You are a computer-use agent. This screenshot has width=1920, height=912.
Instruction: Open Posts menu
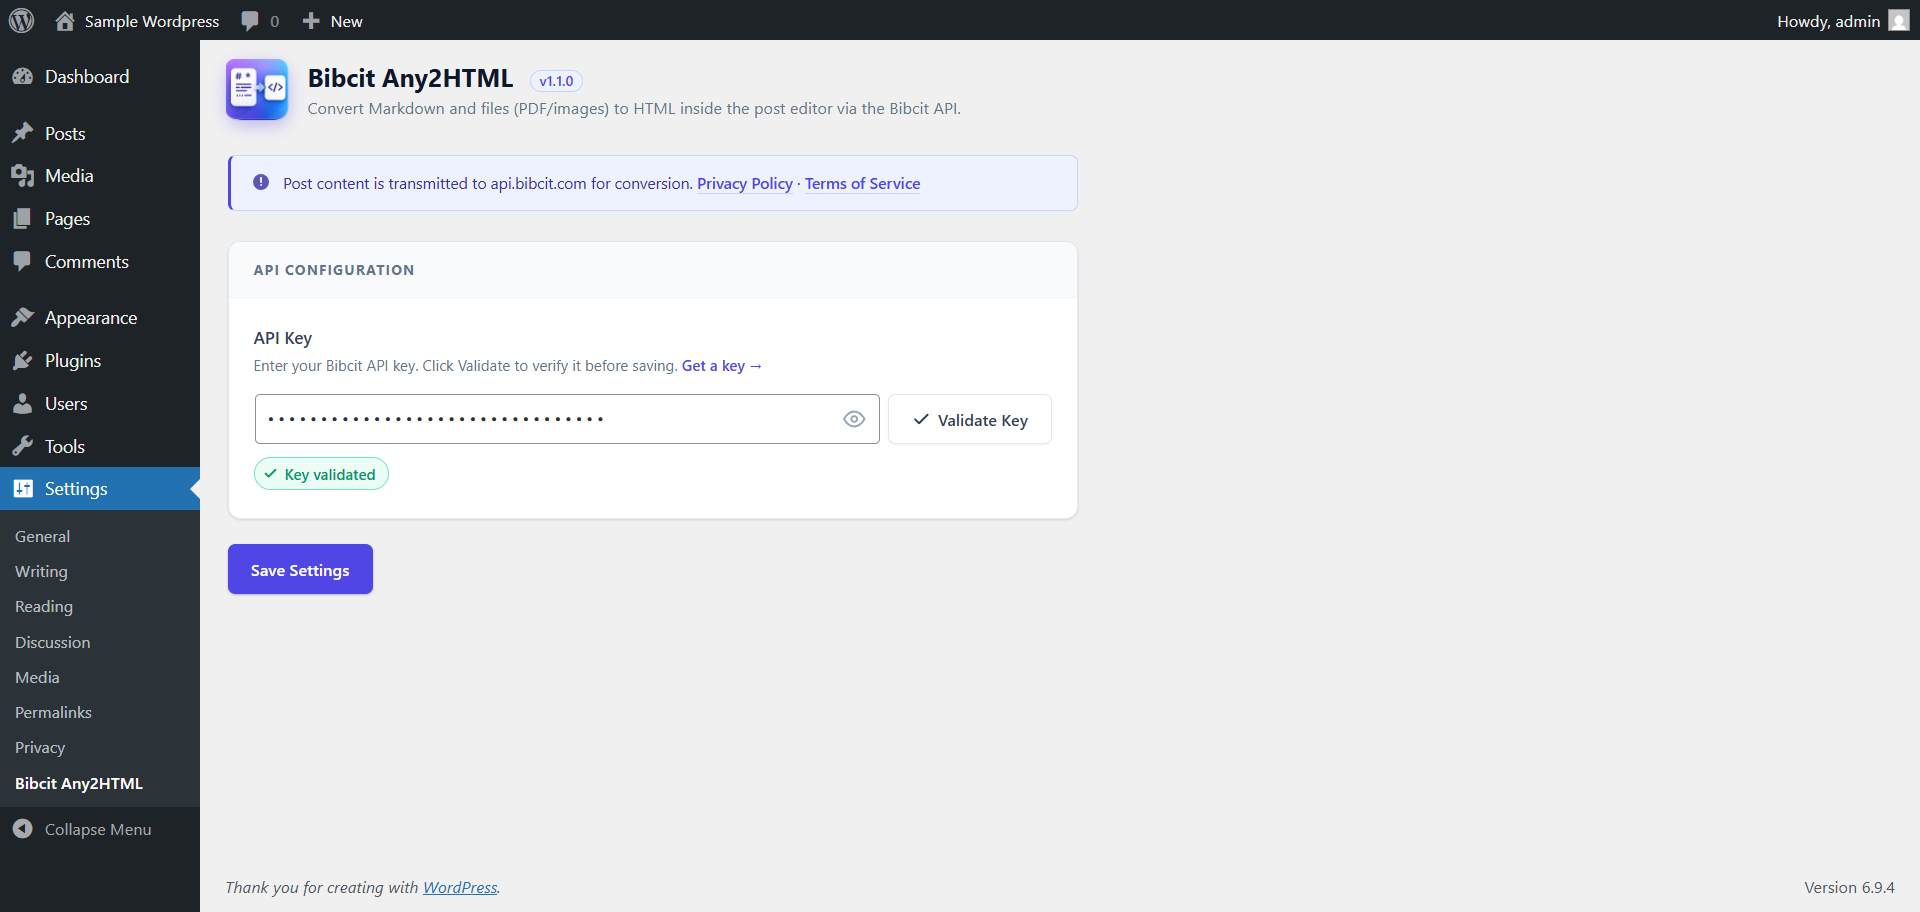point(100,133)
